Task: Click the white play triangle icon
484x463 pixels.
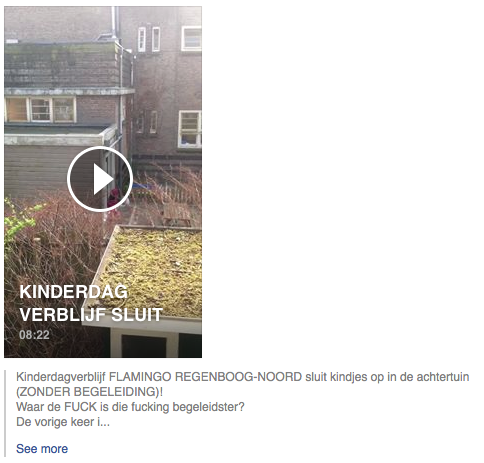Action: (103, 179)
